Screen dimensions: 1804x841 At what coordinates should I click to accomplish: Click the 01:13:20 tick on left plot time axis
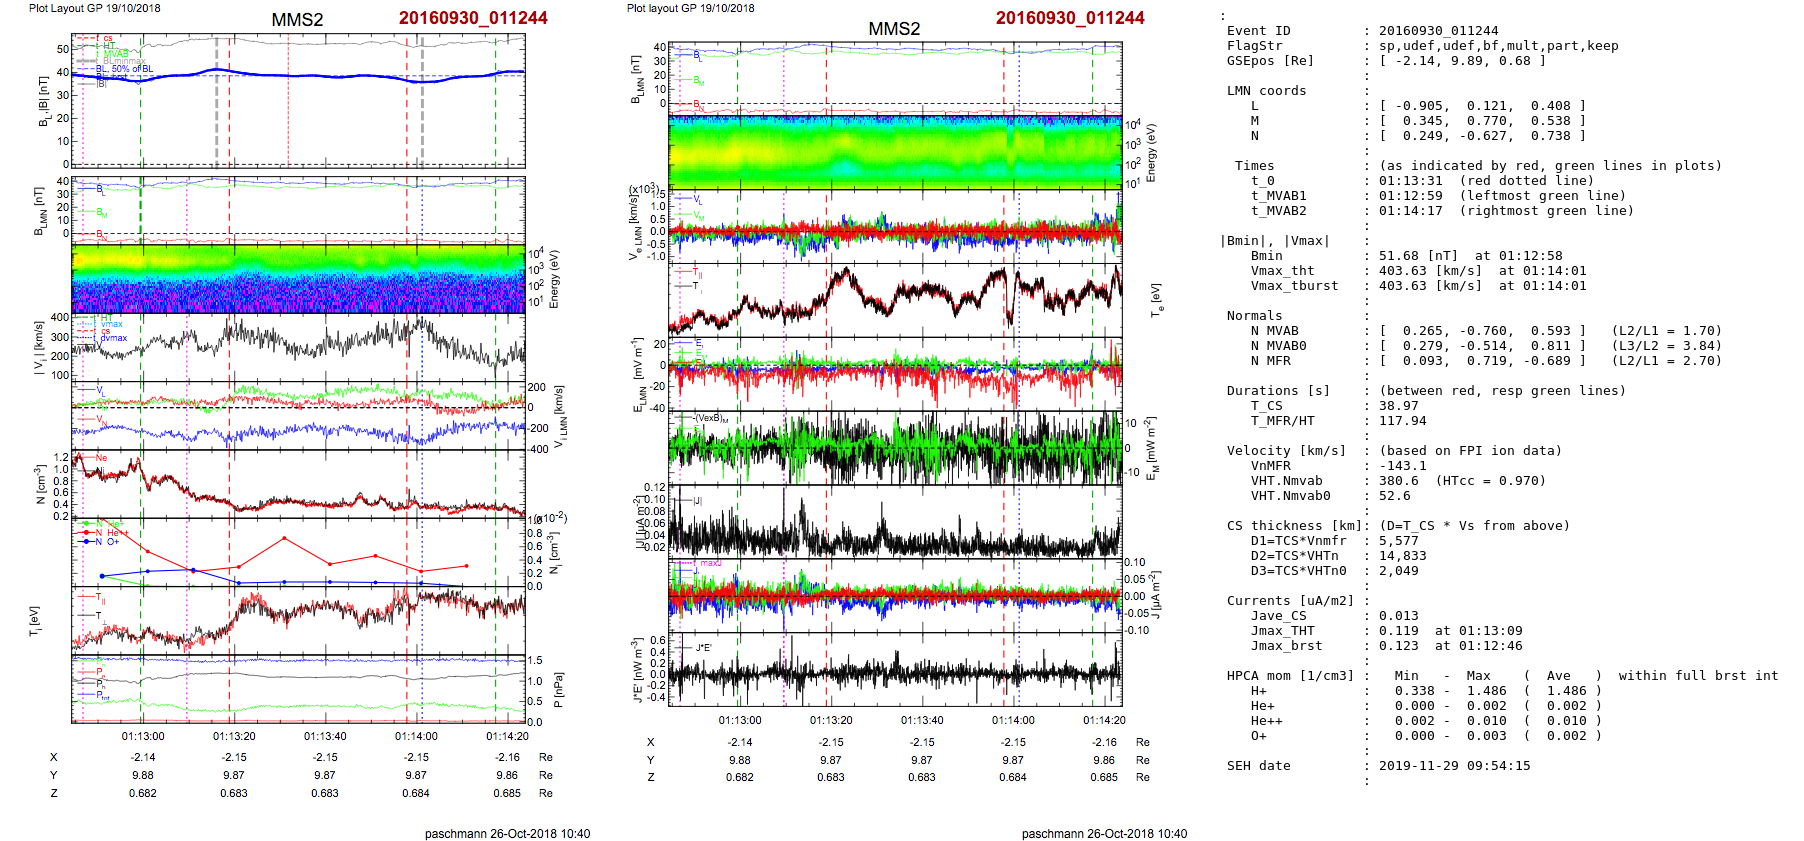[x=234, y=736]
